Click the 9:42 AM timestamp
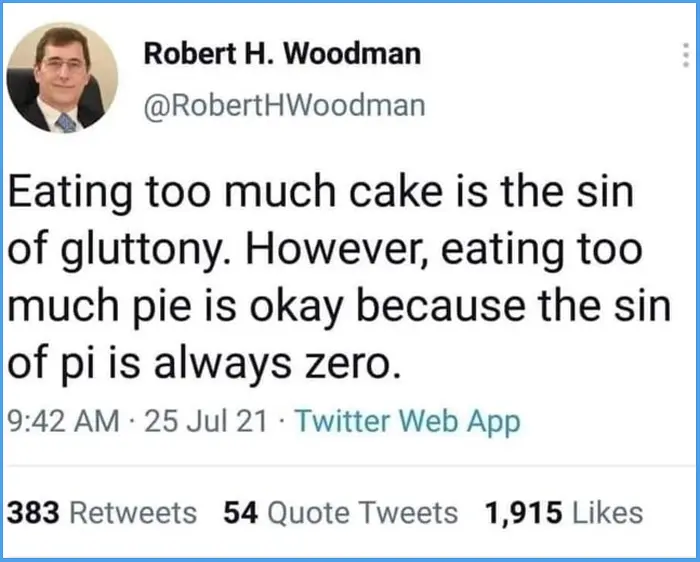Screen dimensions: 700x562 click(62, 422)
